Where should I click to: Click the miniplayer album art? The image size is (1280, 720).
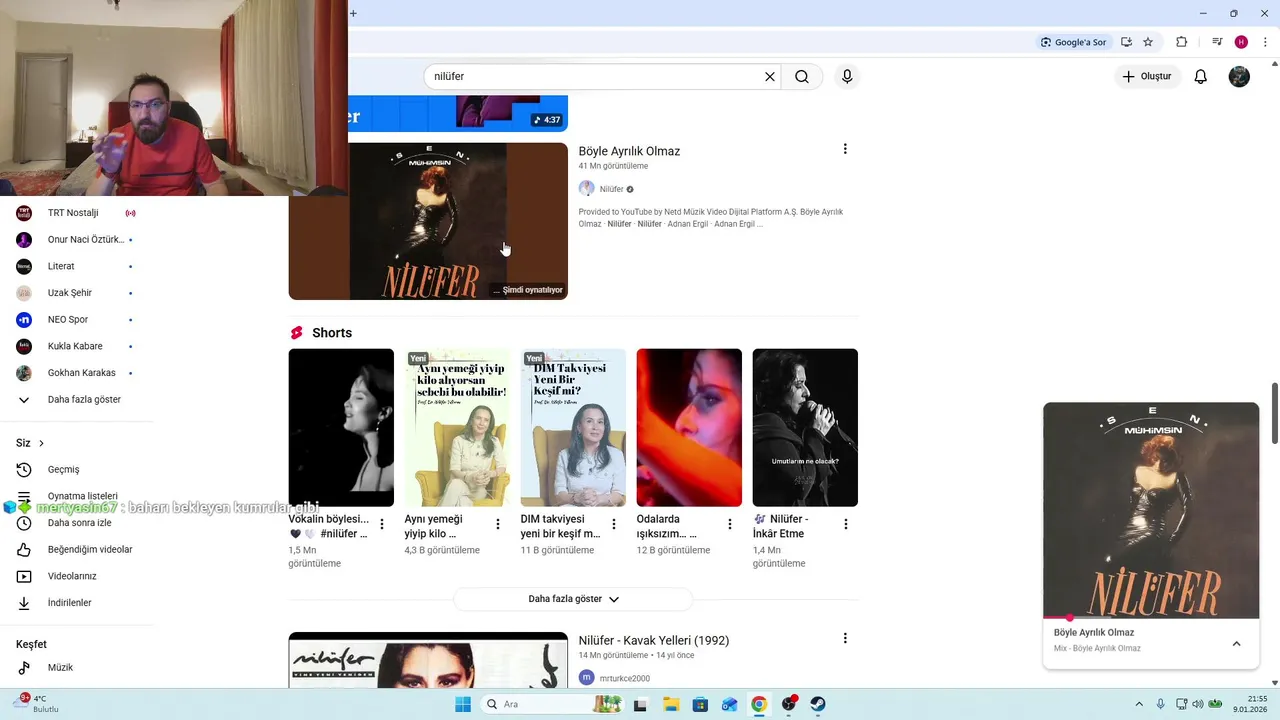tap(1151, 510)
